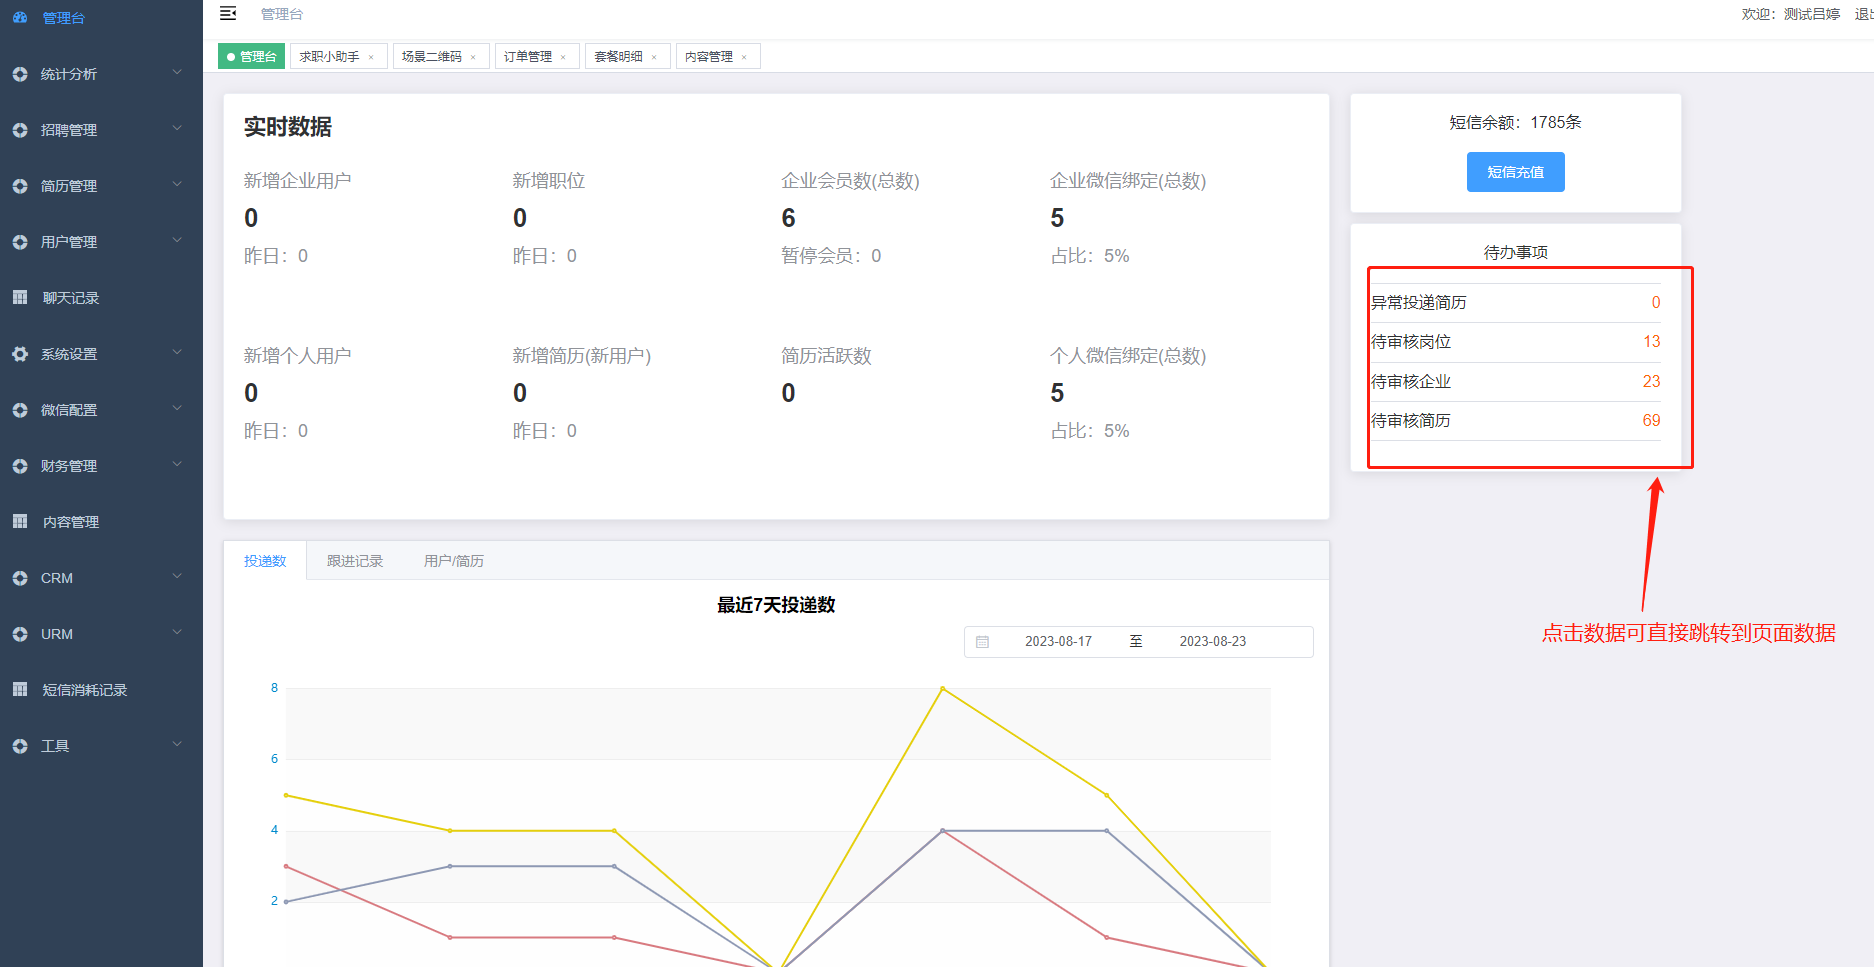Click the 最近7天投递数 chart title

(776, 605)
